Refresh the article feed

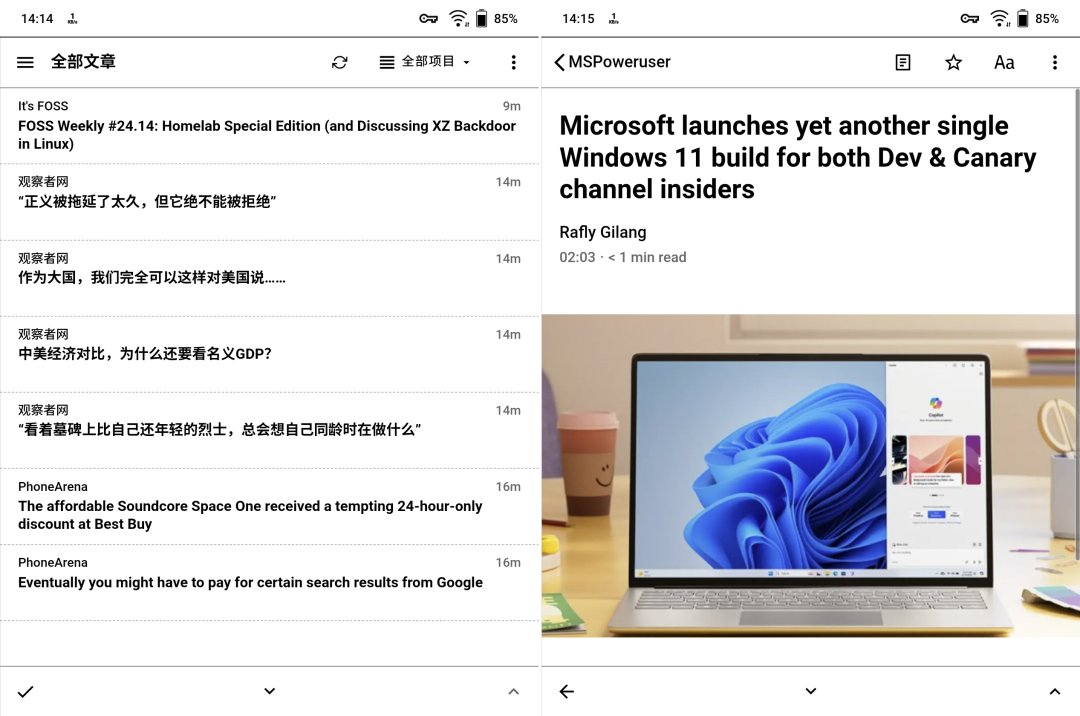tap(340, 63)
